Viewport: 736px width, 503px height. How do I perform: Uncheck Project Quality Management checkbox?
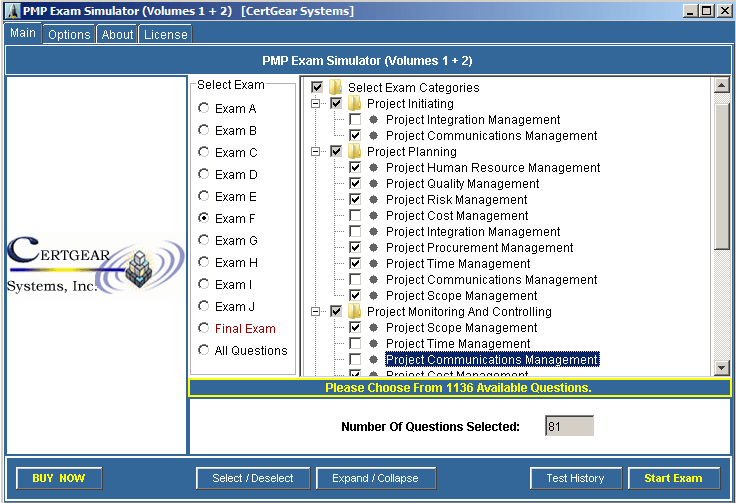(x=355, y=183)
